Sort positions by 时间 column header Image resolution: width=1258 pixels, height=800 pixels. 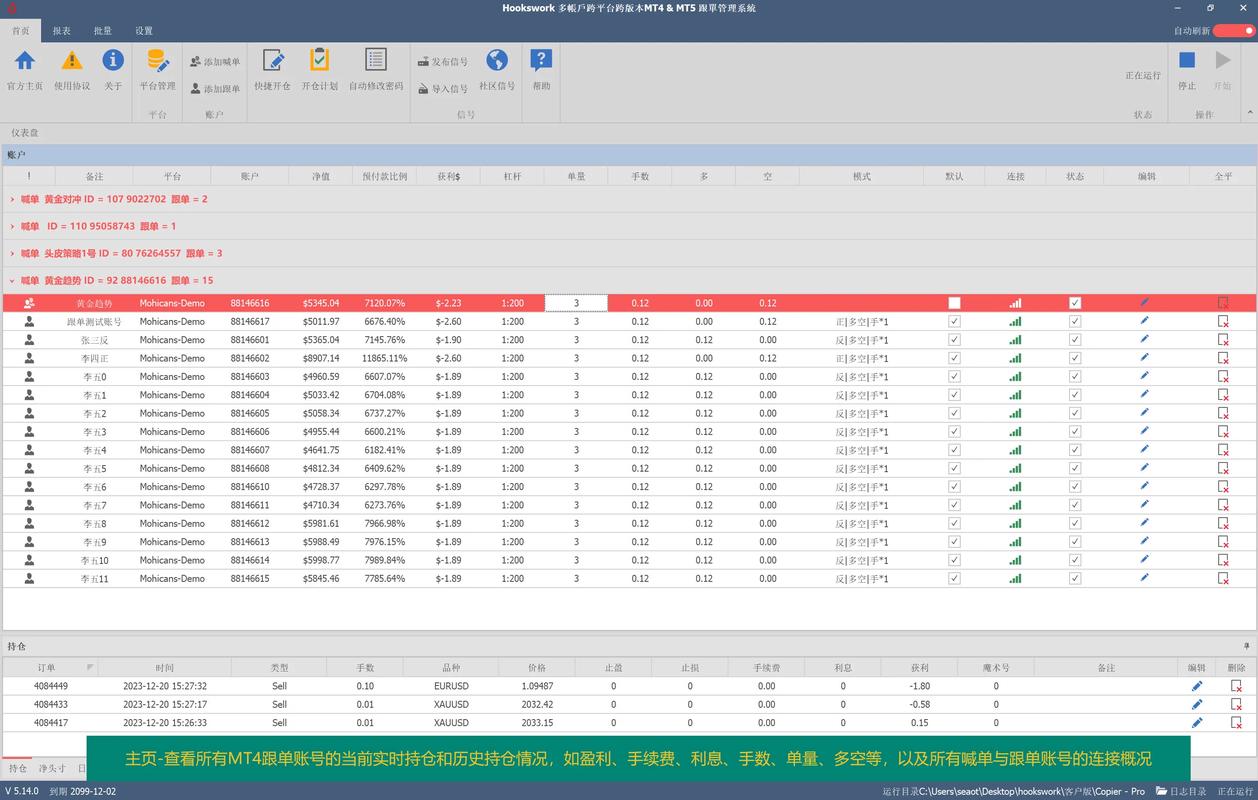[164, 667]
